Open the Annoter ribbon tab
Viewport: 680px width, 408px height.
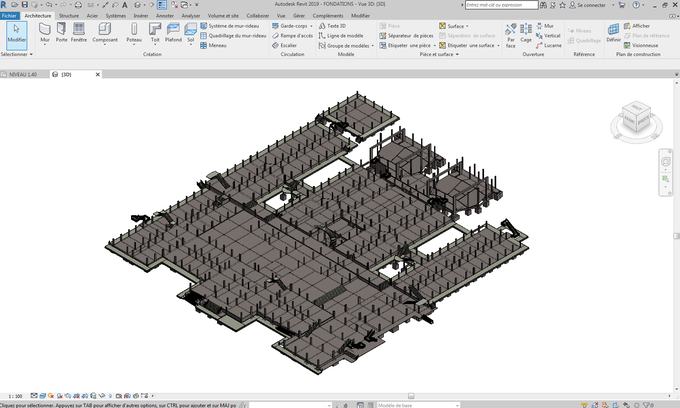click(165, 16)
